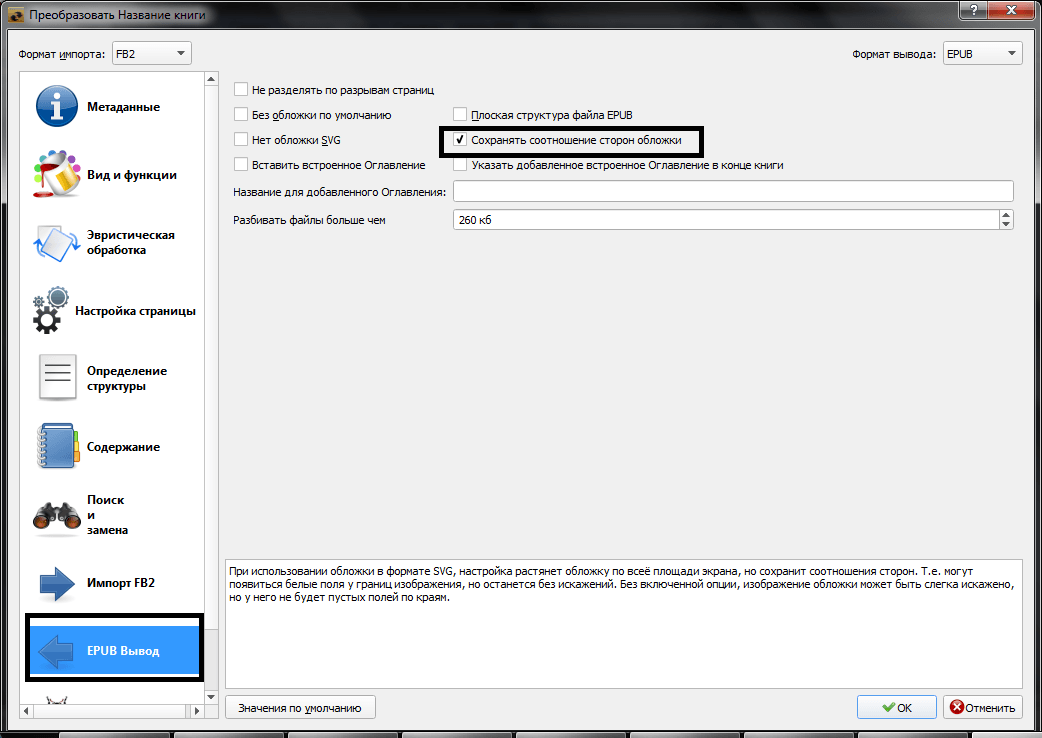Enable Не разделять по разрывам страниц
The width and height of the screenshot is (1042, 738).
pyautogui.click(x=241, y=90)
